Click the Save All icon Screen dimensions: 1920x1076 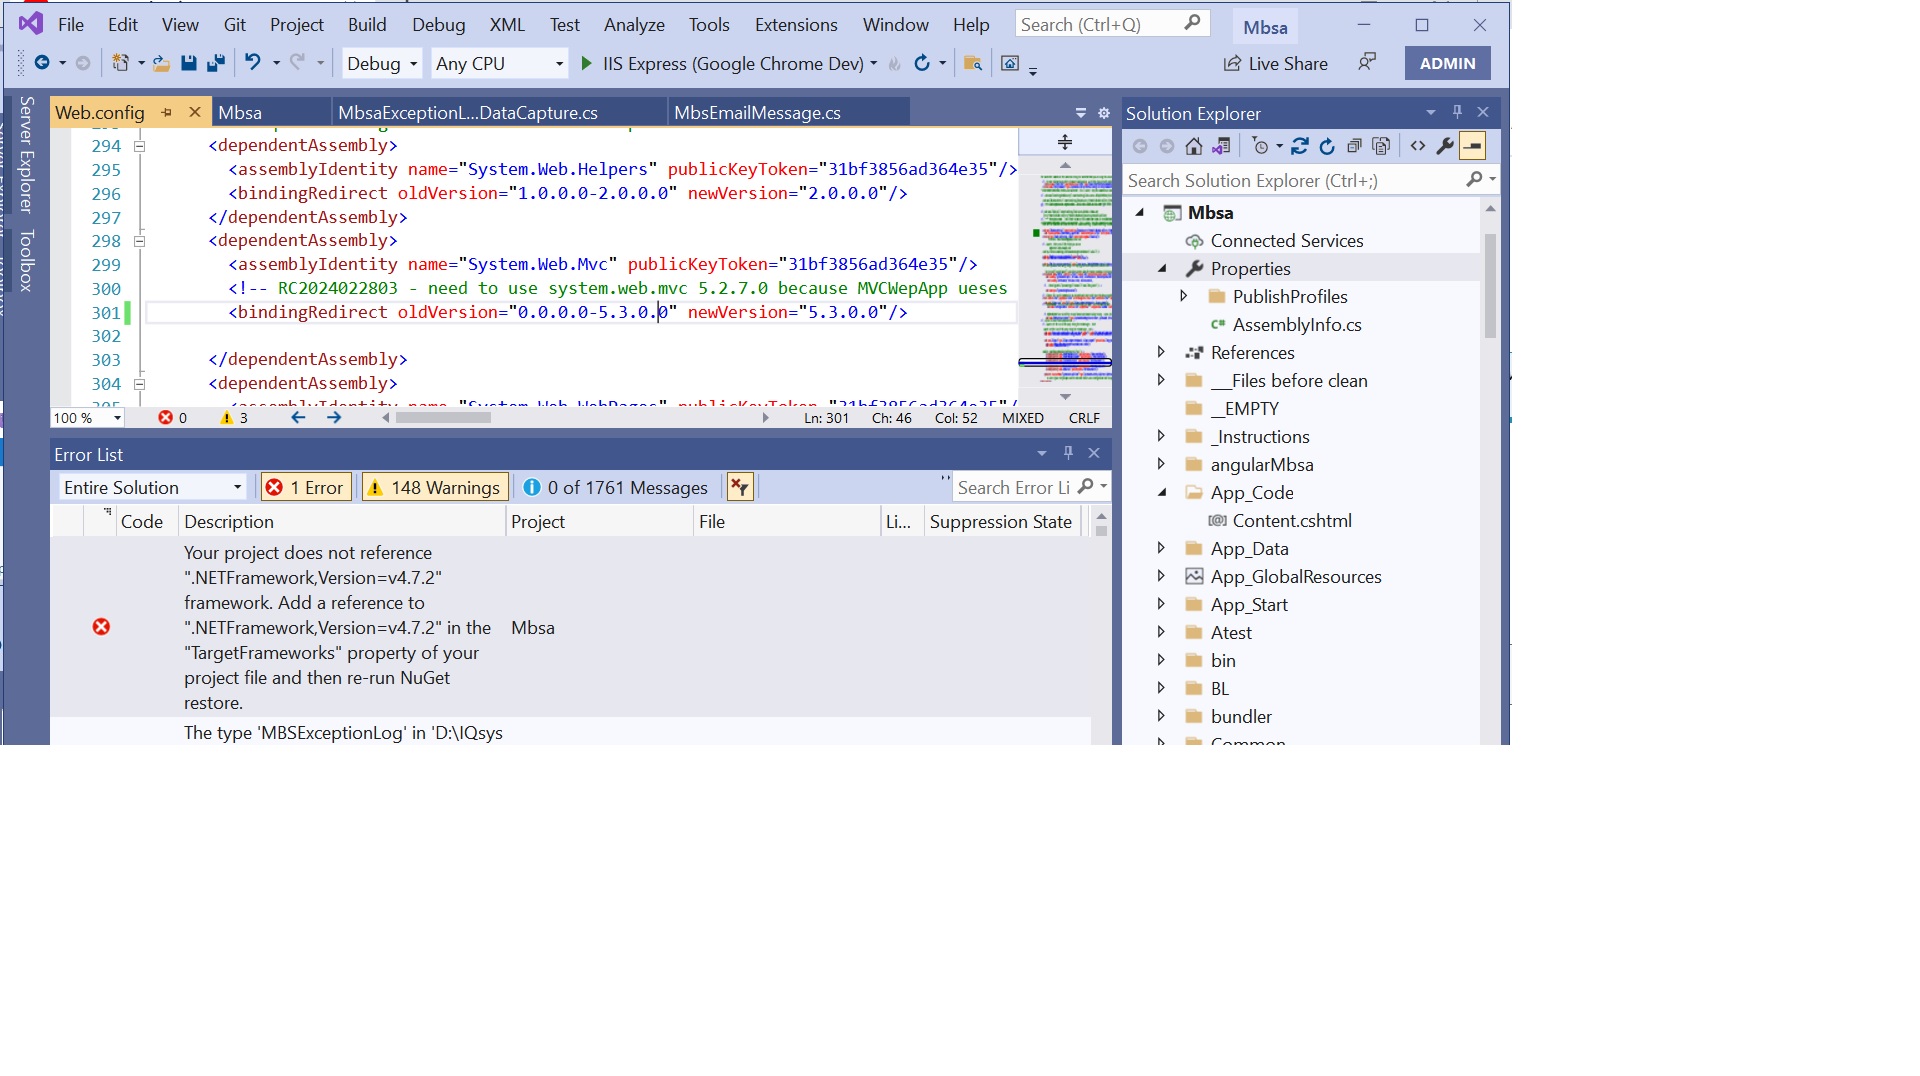(x=214, y=62)
